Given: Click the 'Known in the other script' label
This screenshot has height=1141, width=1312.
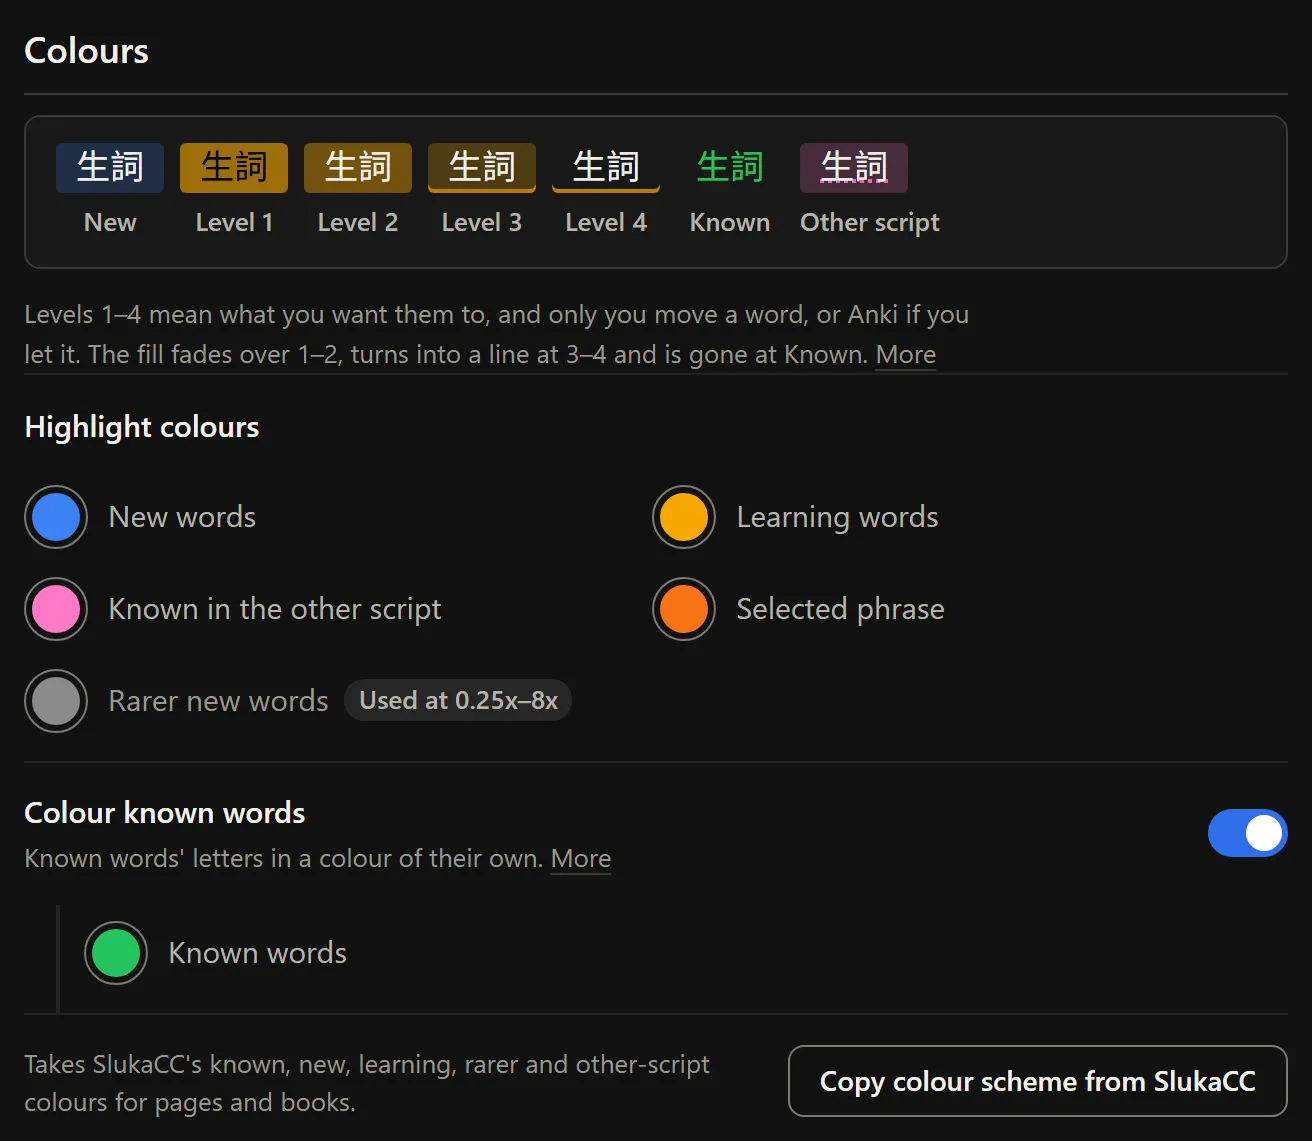Looking at the screenshot, I should point(275,609).
